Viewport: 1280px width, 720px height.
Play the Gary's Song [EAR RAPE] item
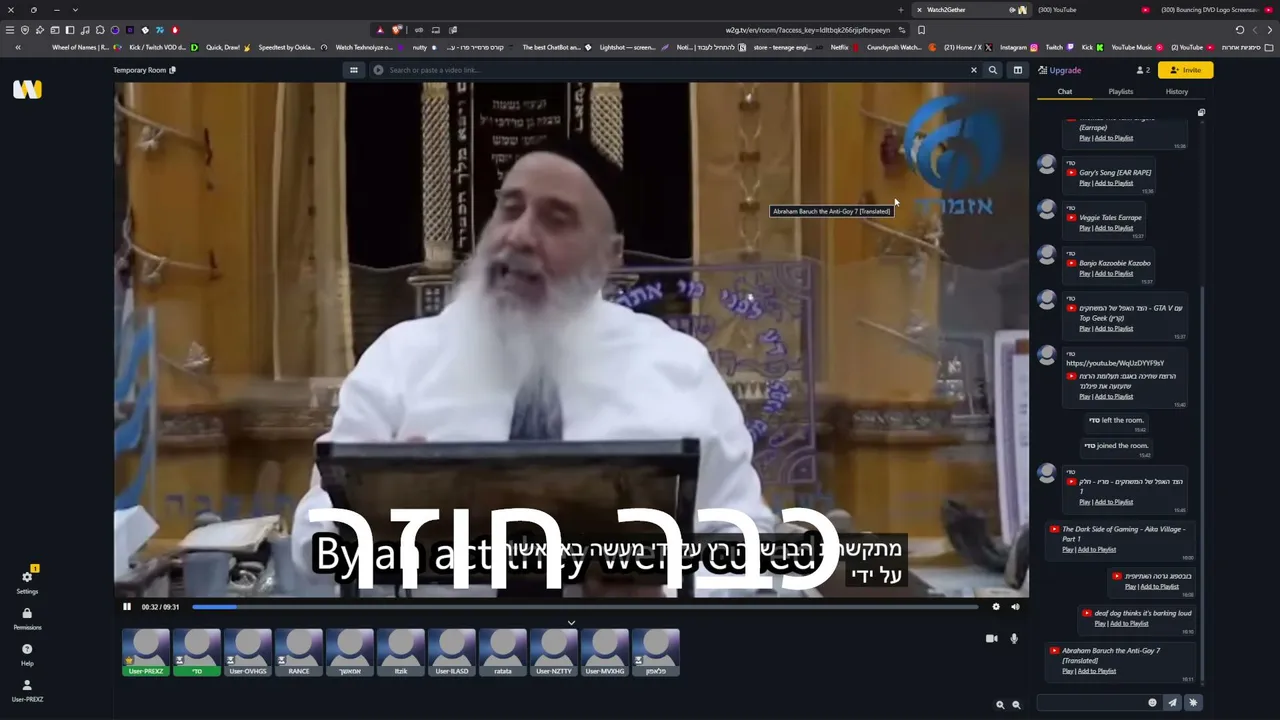click(1084, 183)
